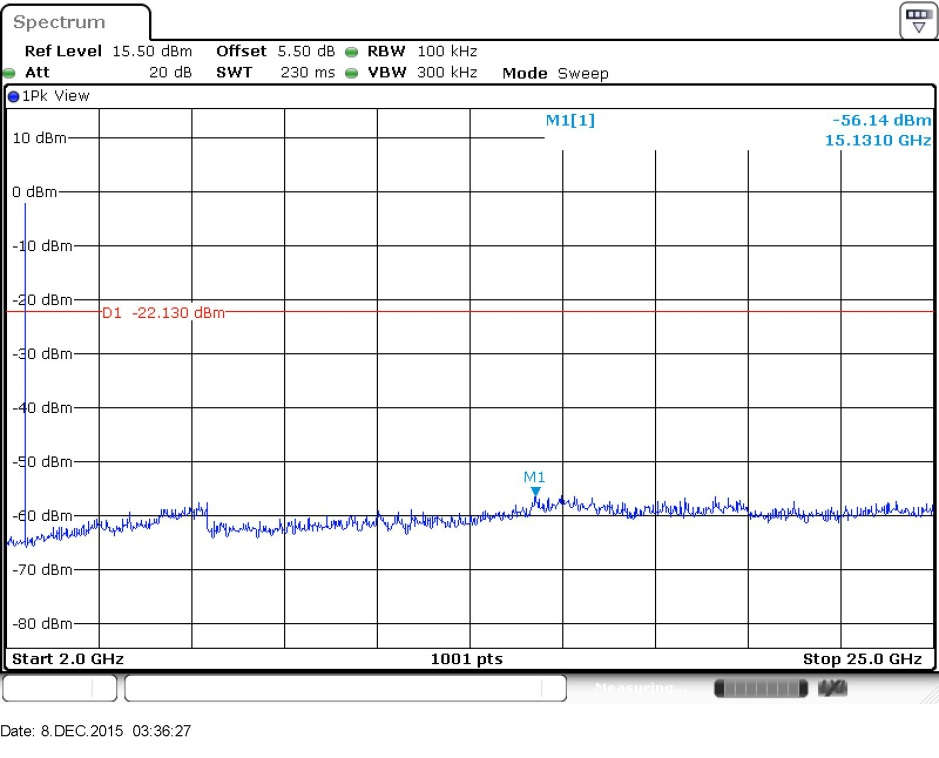Click green indicator dot beside Att
Image resolution: width=939 pixels, height=758 pixels.
point(9,74)
